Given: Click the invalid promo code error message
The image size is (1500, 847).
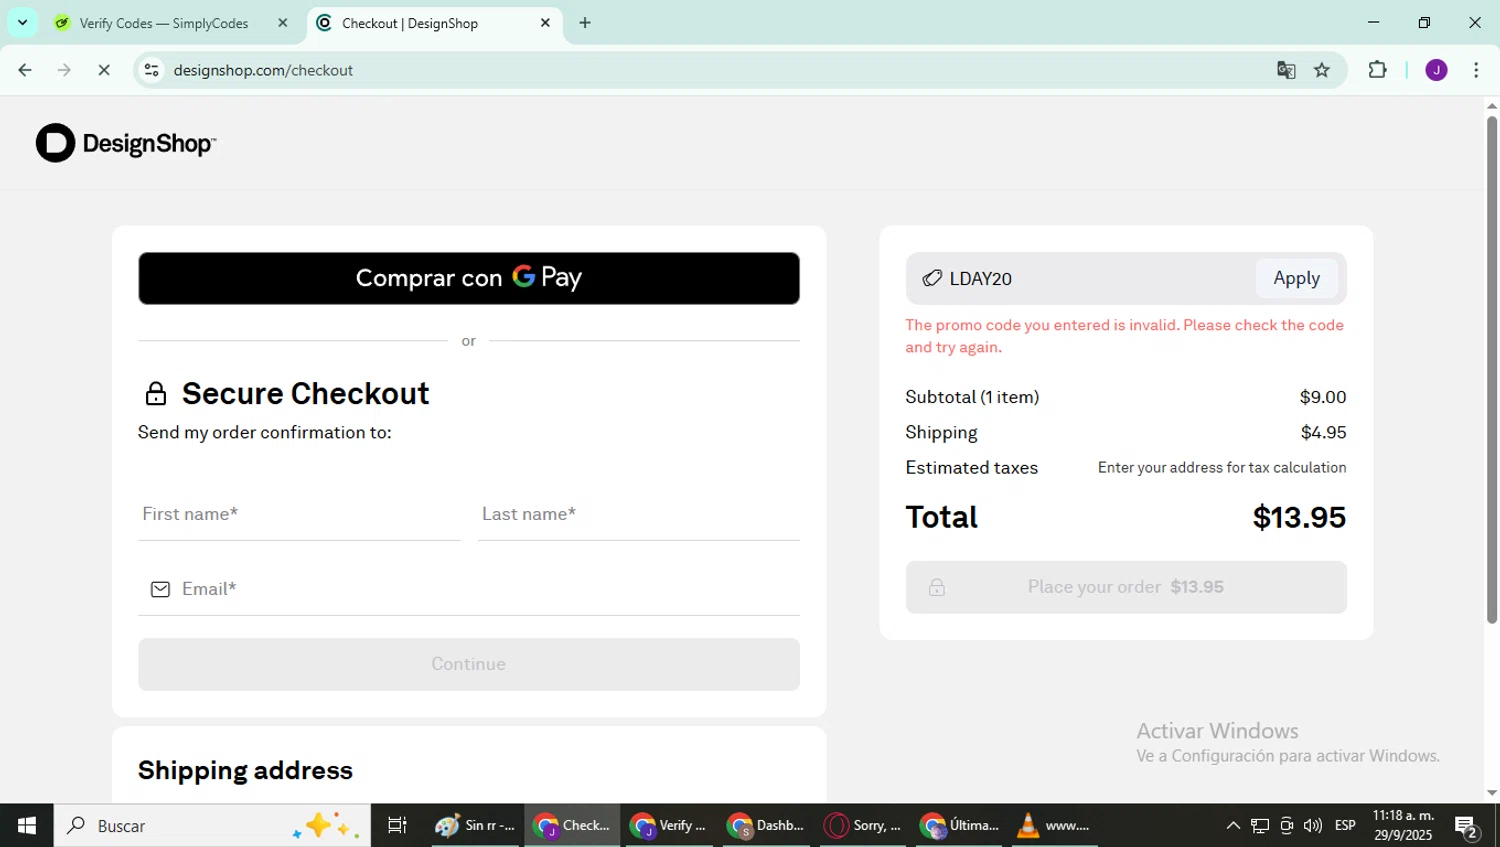Looking at the screenshot, I should [1125, 336].
